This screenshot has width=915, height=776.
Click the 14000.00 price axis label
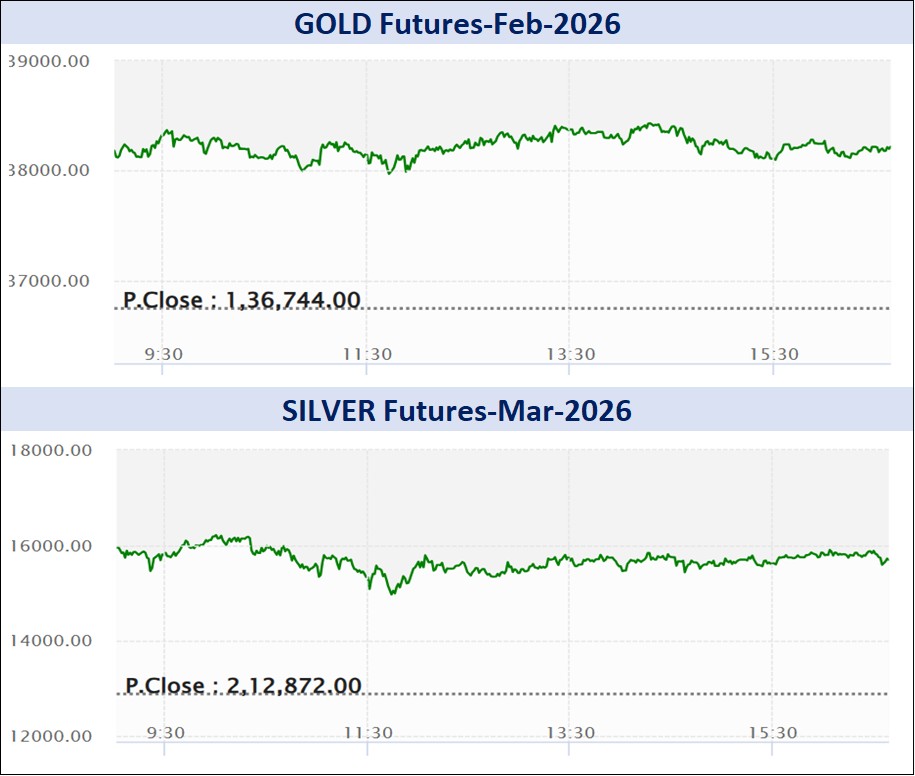tap(49, 641)
